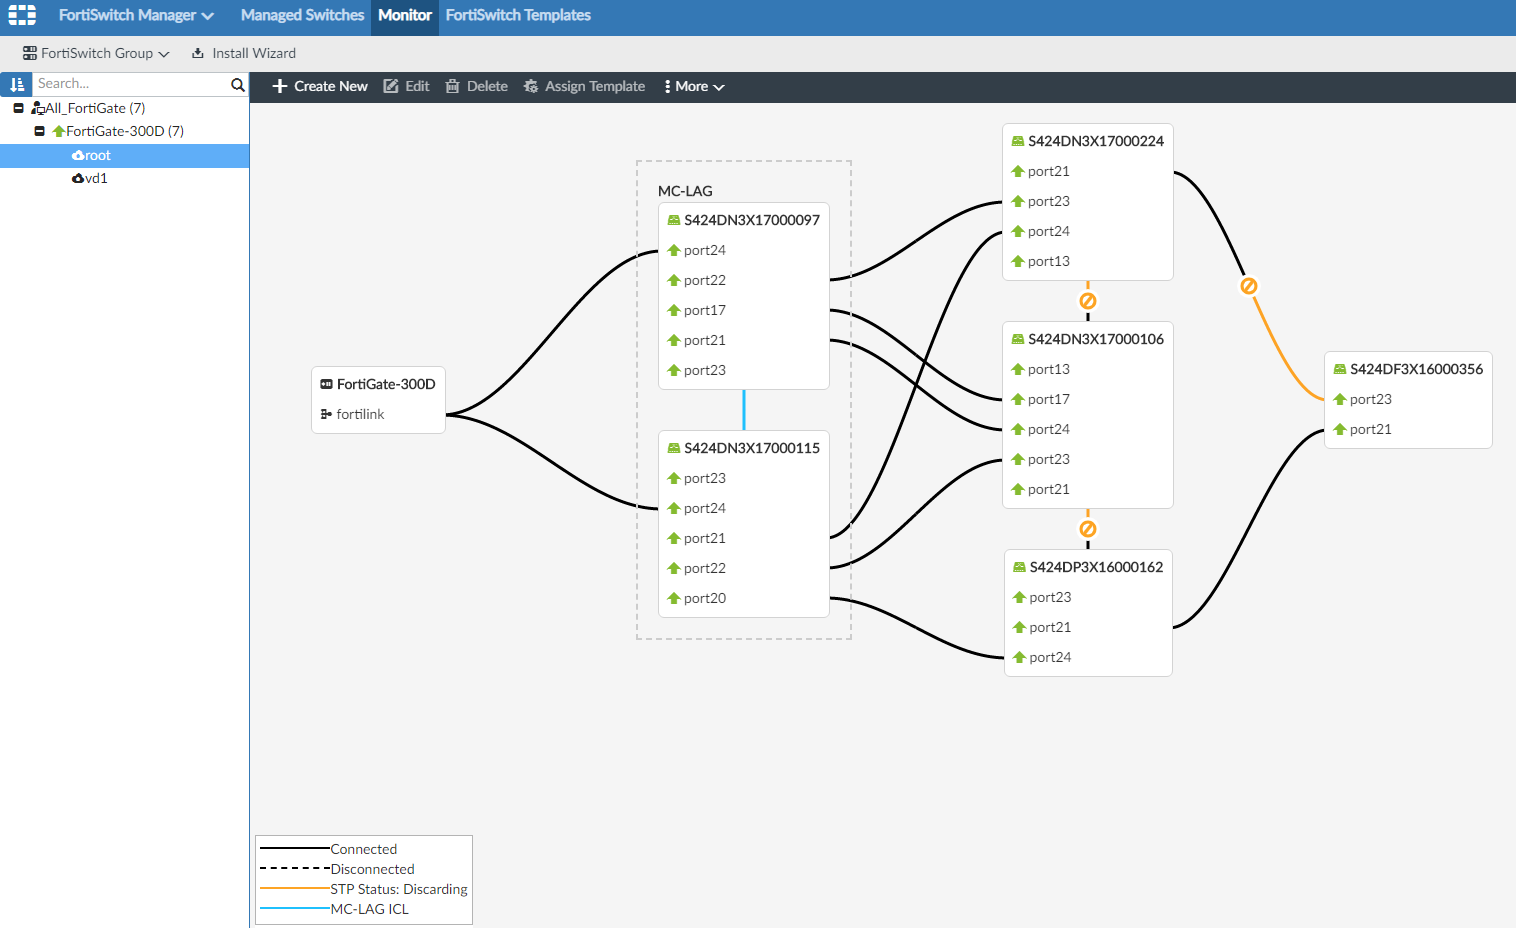Click switch icon of S424DN3X17000224
This screenshot has width=1516, height=928.
pos(1018,141)
